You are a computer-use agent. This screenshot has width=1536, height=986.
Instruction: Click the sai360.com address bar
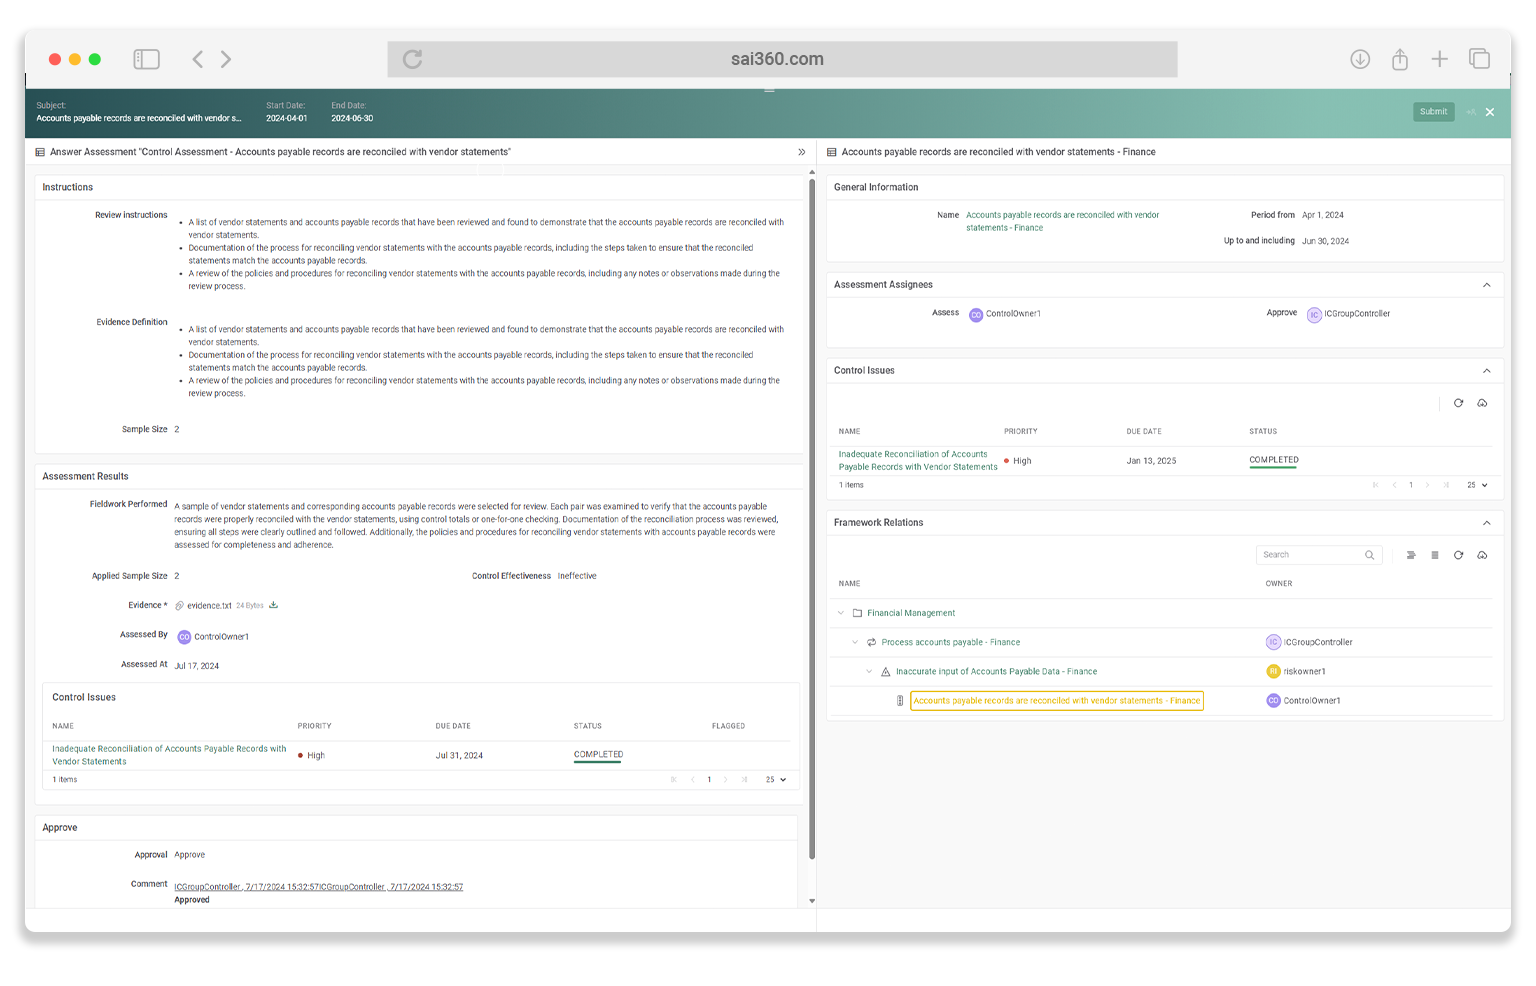point(782,59)
